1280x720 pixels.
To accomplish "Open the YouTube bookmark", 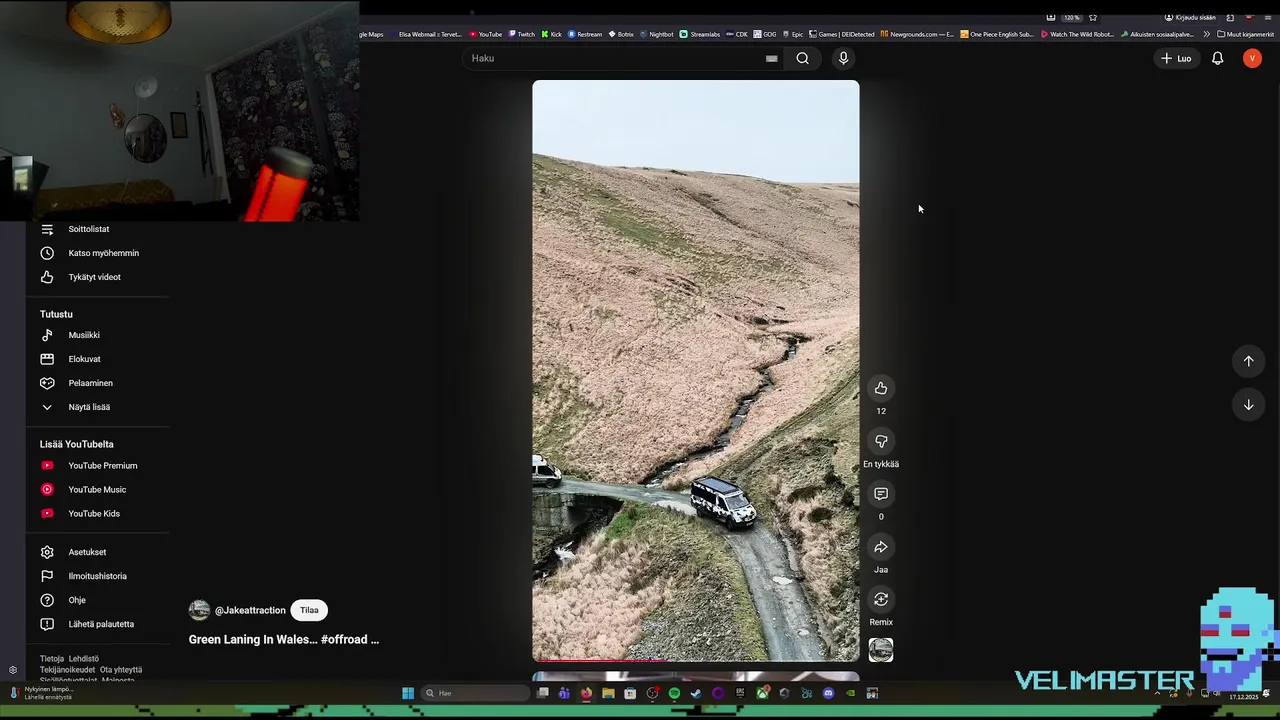I will [x=486, y=34].
